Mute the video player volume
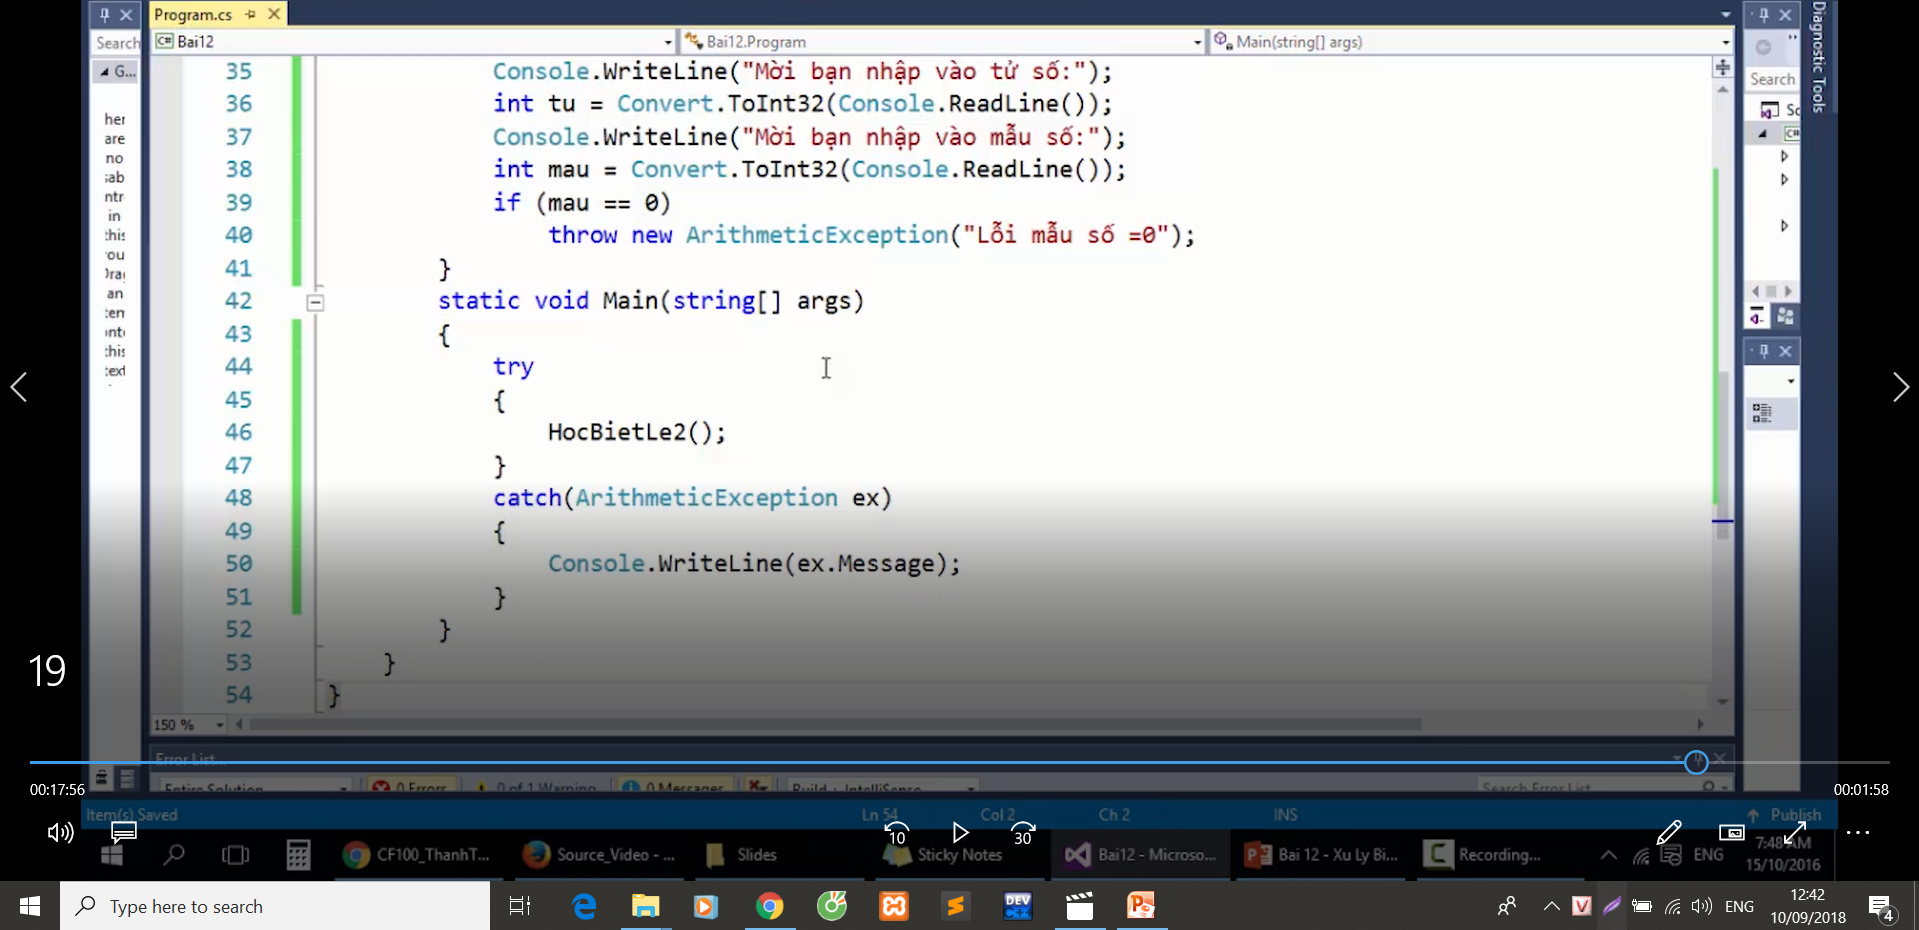The height and width of the screenshot is (930, 1919). pos(61,832)
